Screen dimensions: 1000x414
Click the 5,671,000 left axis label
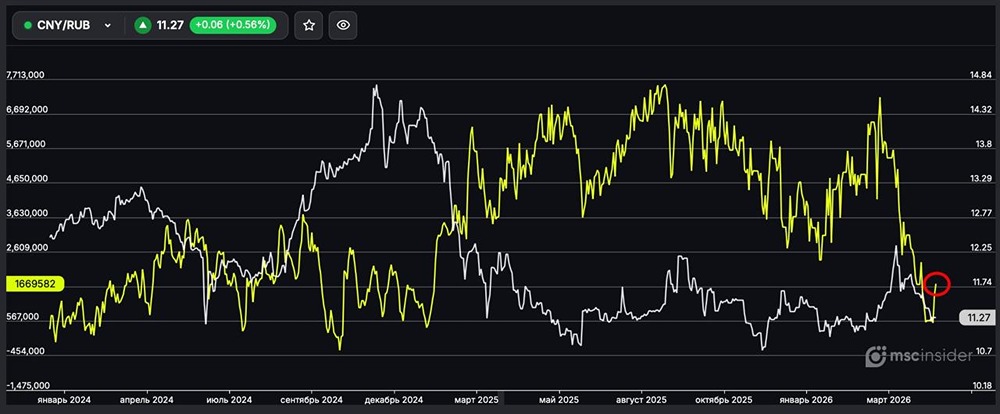(28, 144)
